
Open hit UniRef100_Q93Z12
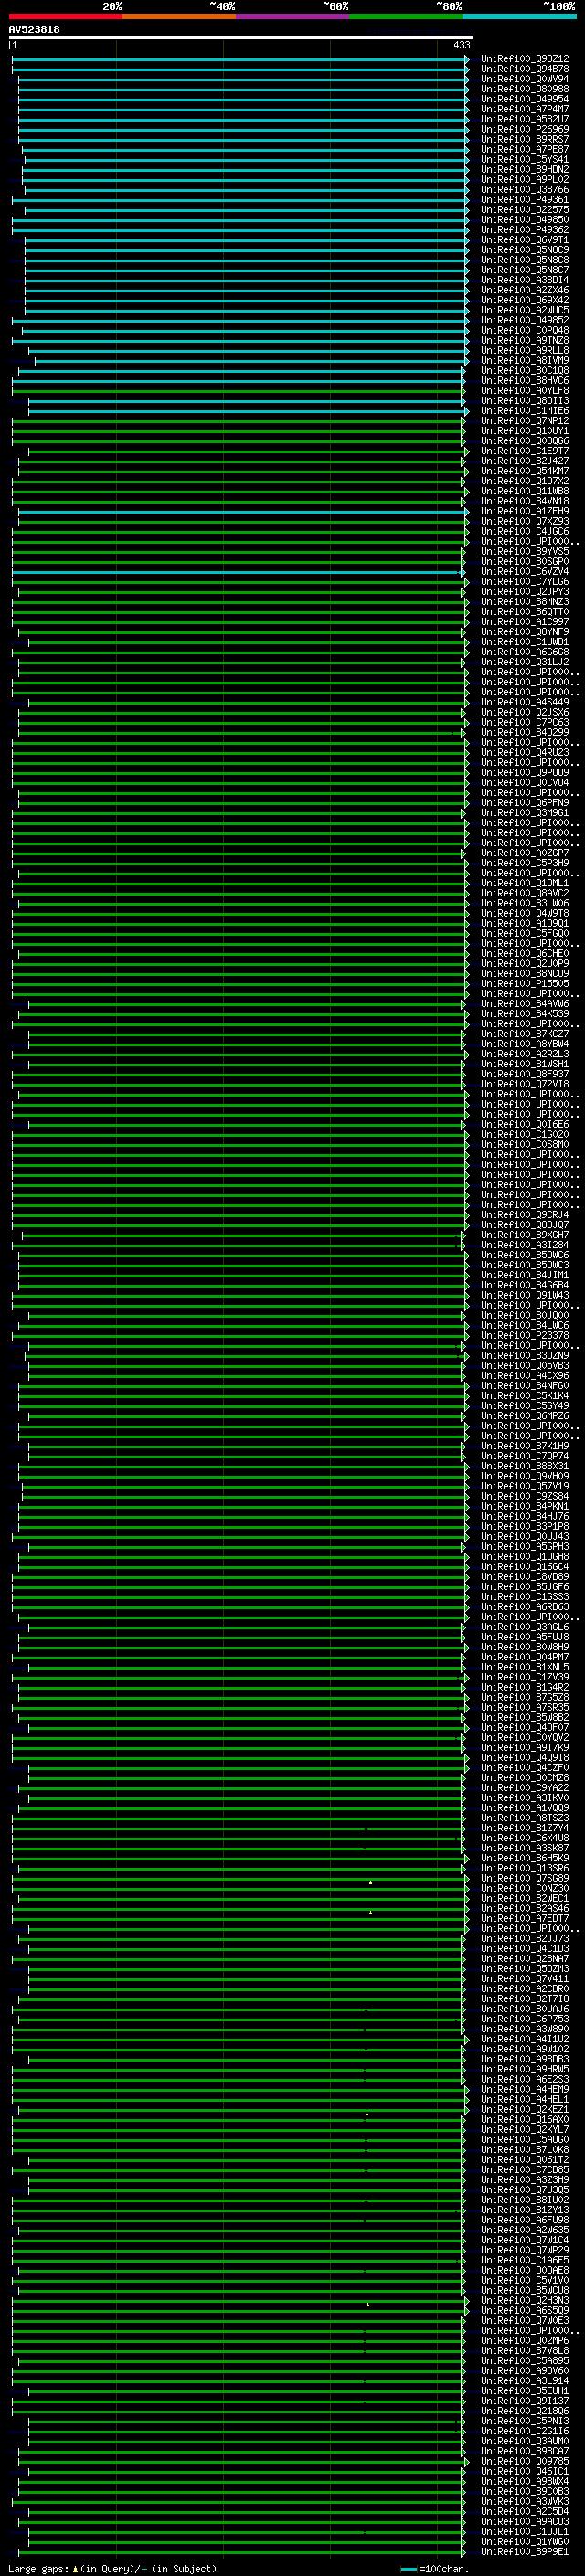pyautogui.click(x=525, y=59)
